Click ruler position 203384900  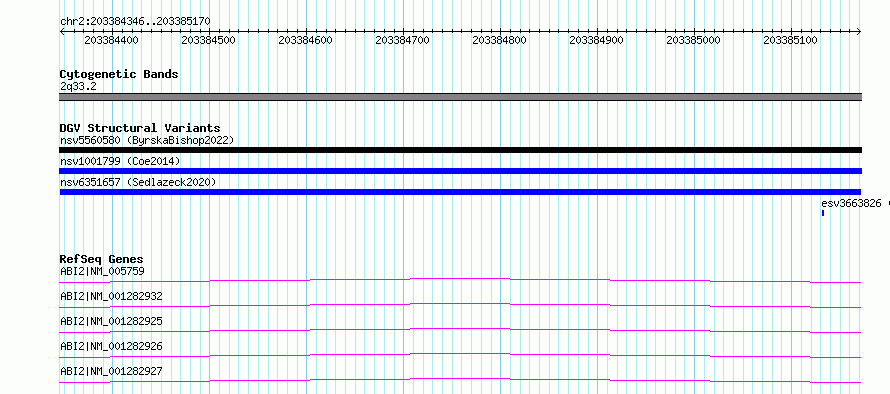click(597, 40)
